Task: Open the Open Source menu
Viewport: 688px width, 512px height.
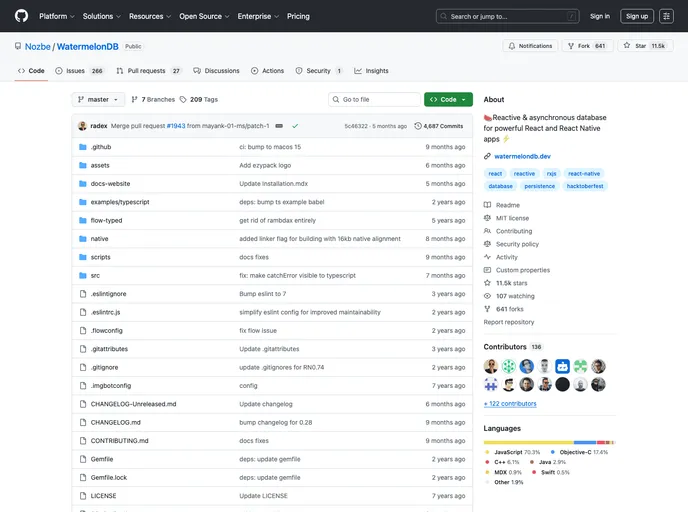Action: (204, 16)
